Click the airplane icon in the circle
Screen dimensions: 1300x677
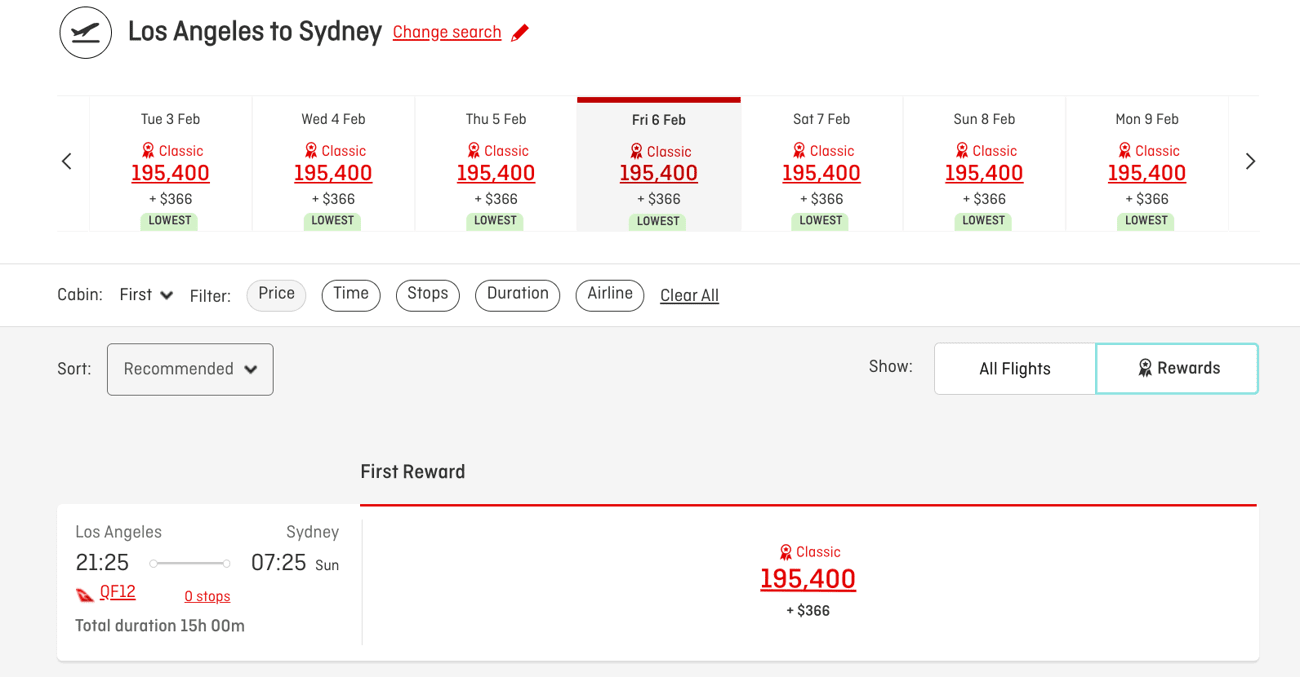coord(85,32)
